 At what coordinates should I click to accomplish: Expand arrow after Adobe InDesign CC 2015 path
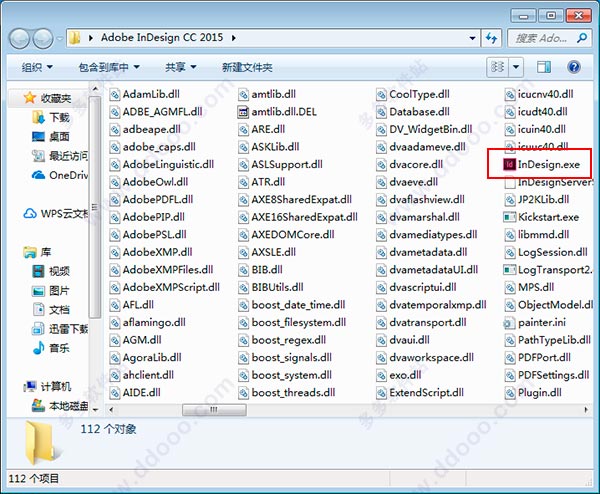point(233,38)
